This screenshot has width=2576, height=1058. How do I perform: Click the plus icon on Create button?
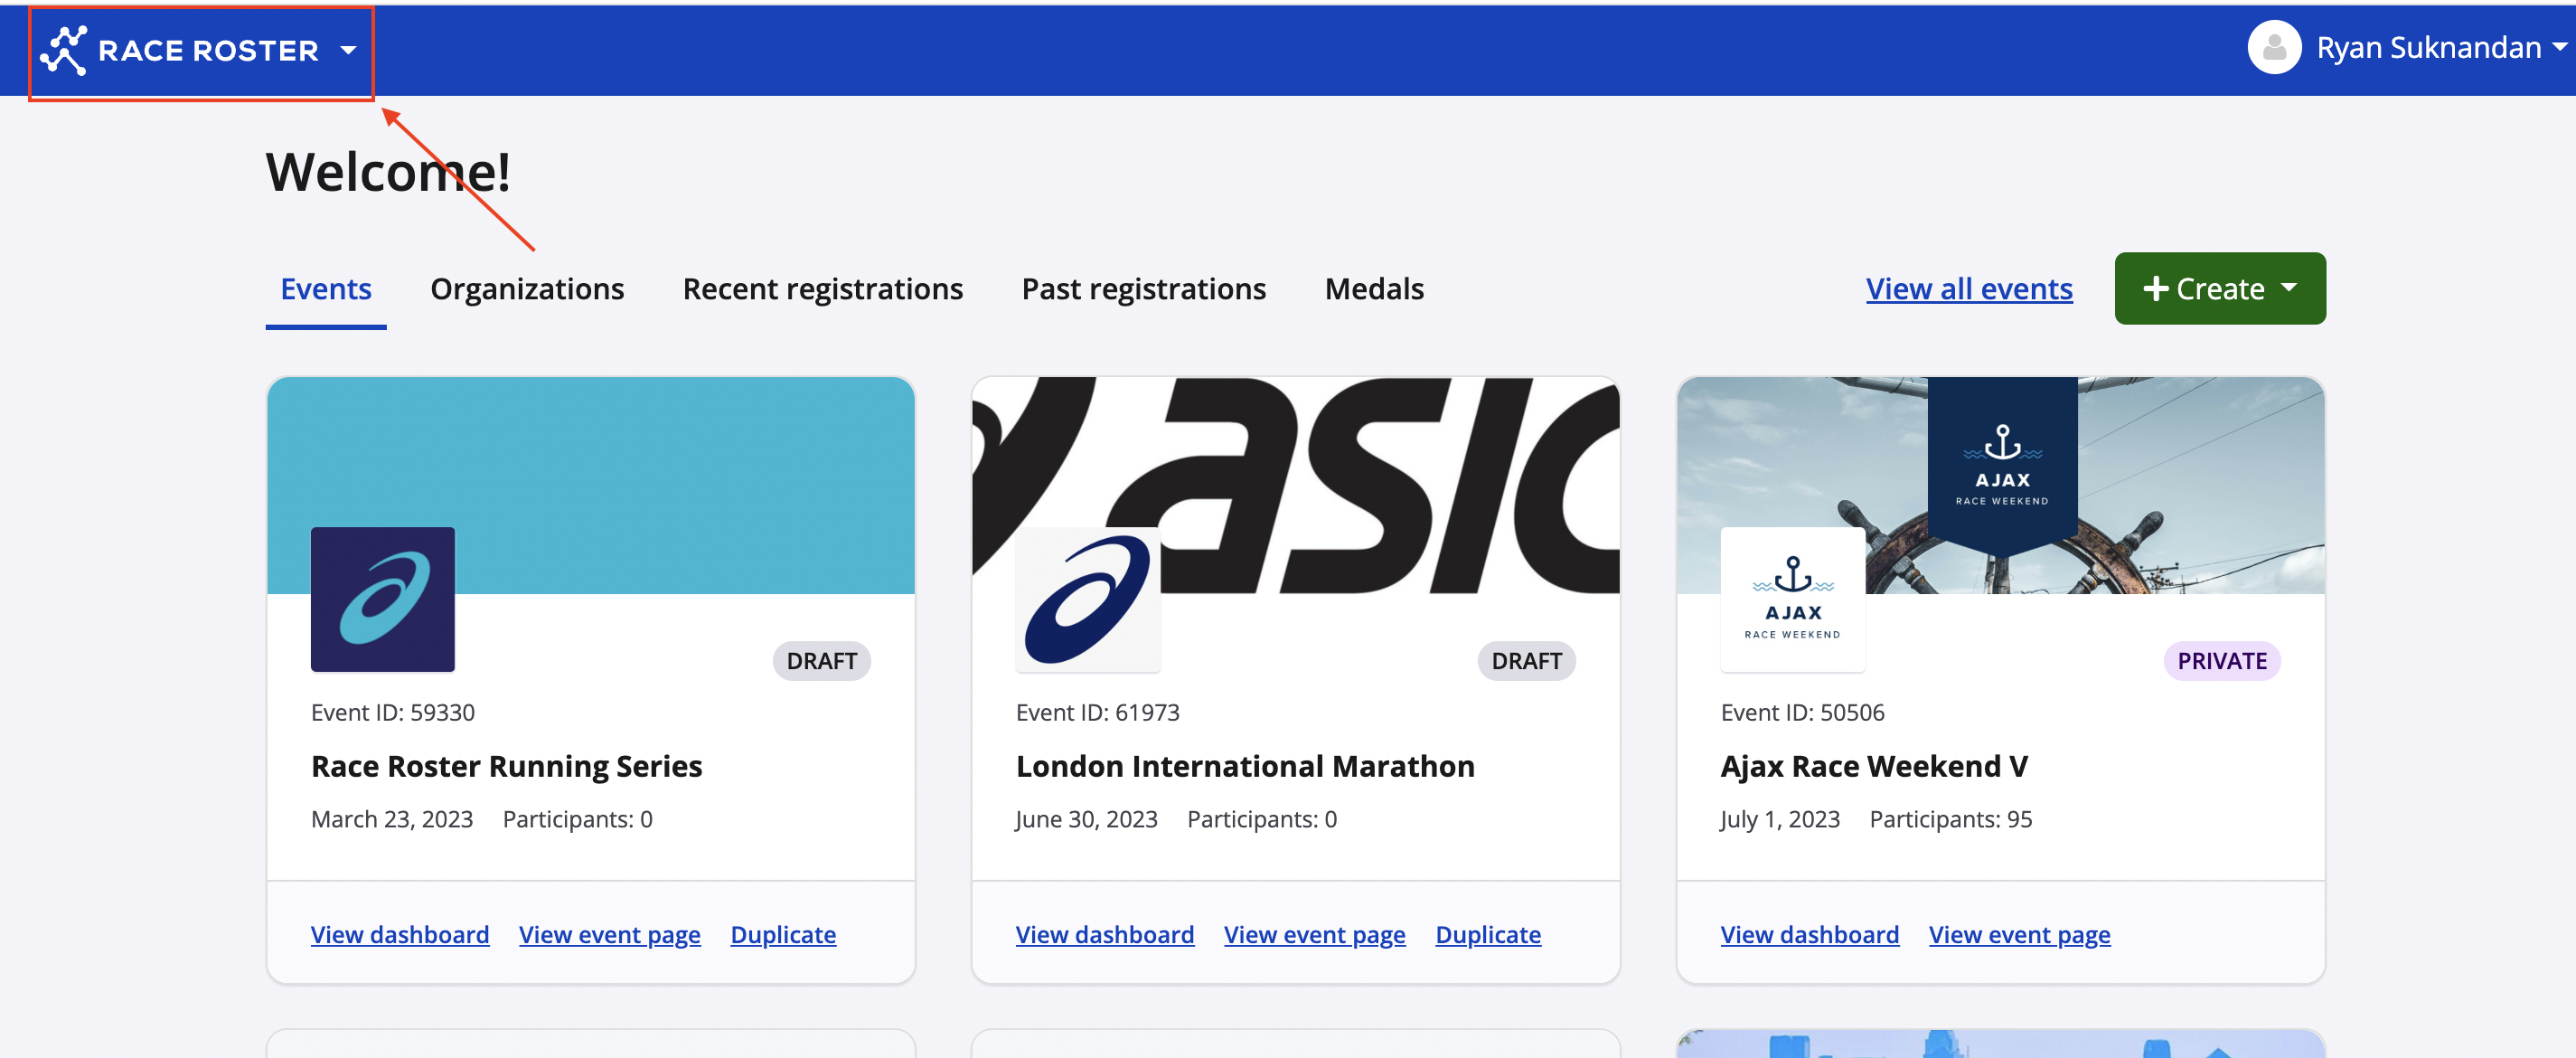(2155, 289)
